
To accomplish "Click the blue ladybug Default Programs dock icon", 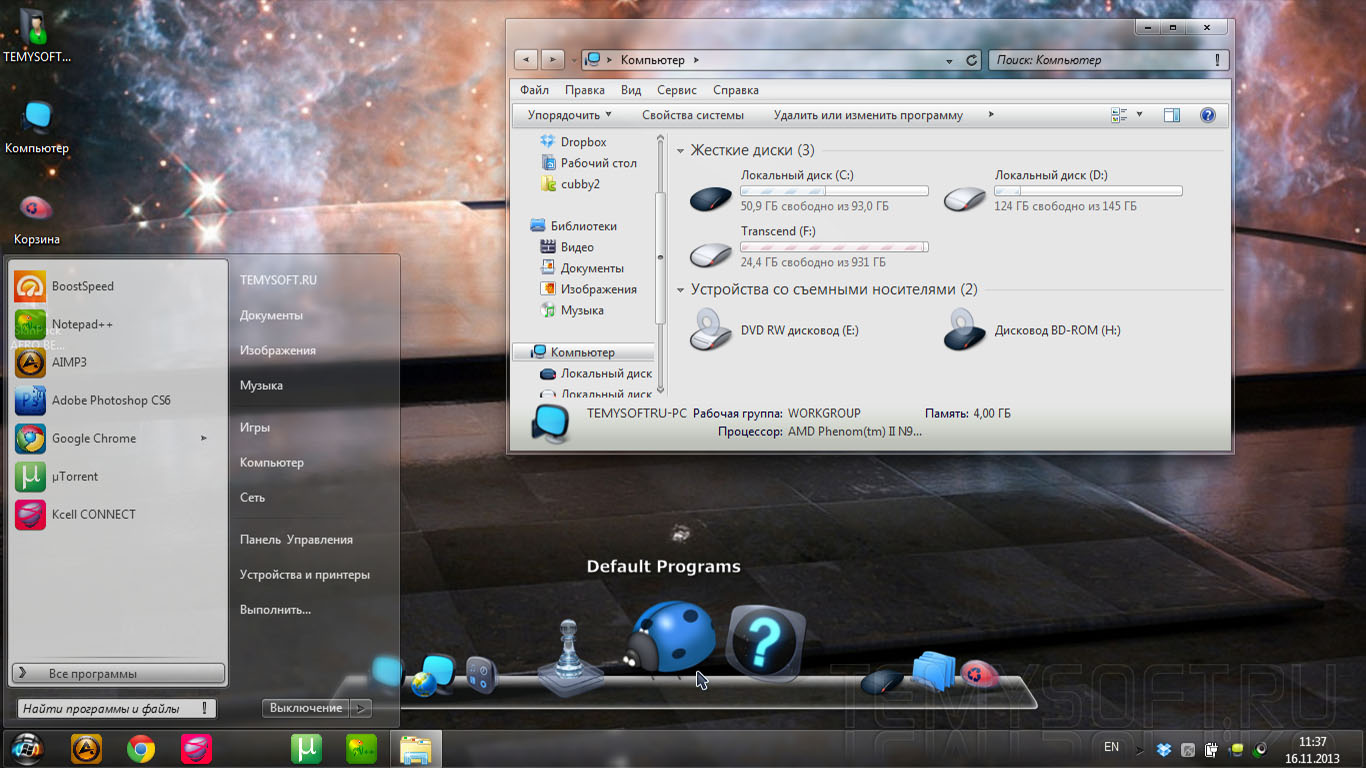I will pos(672,638).
